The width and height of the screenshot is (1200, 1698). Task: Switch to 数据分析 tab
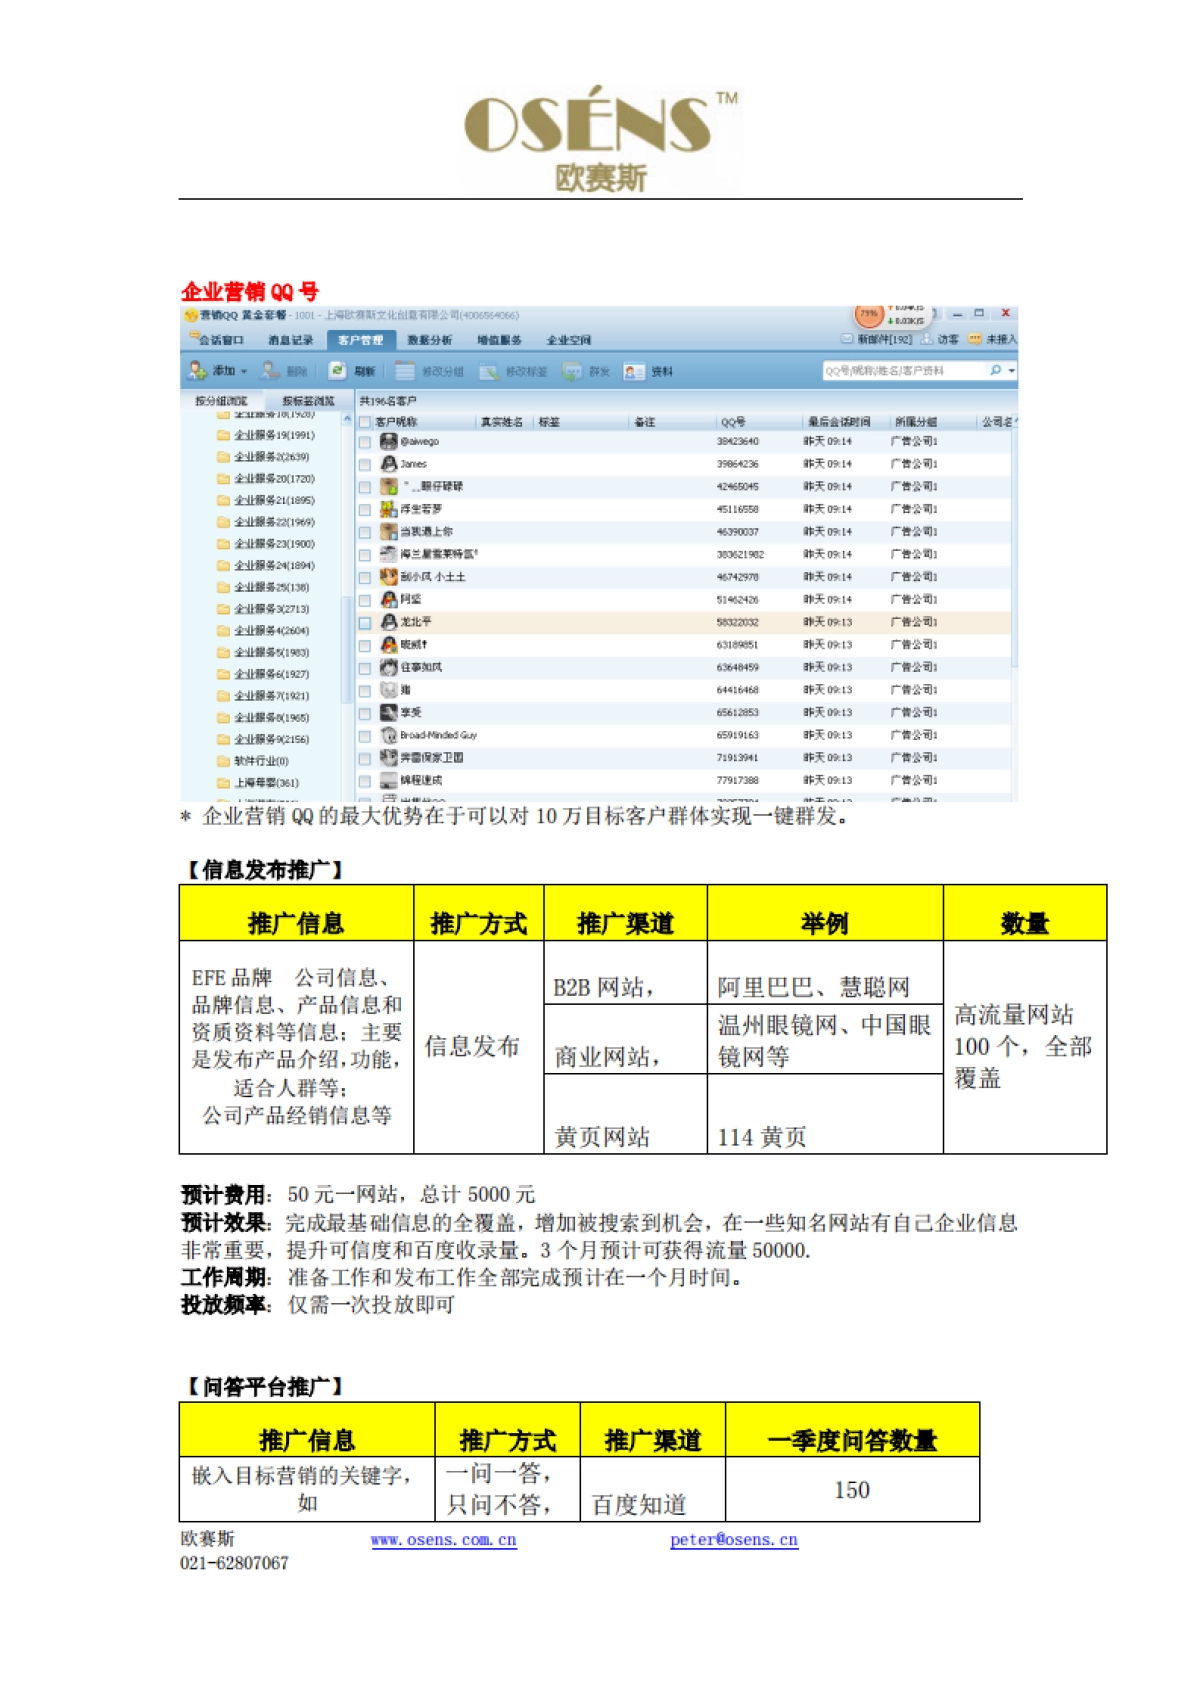pos(429,340)
